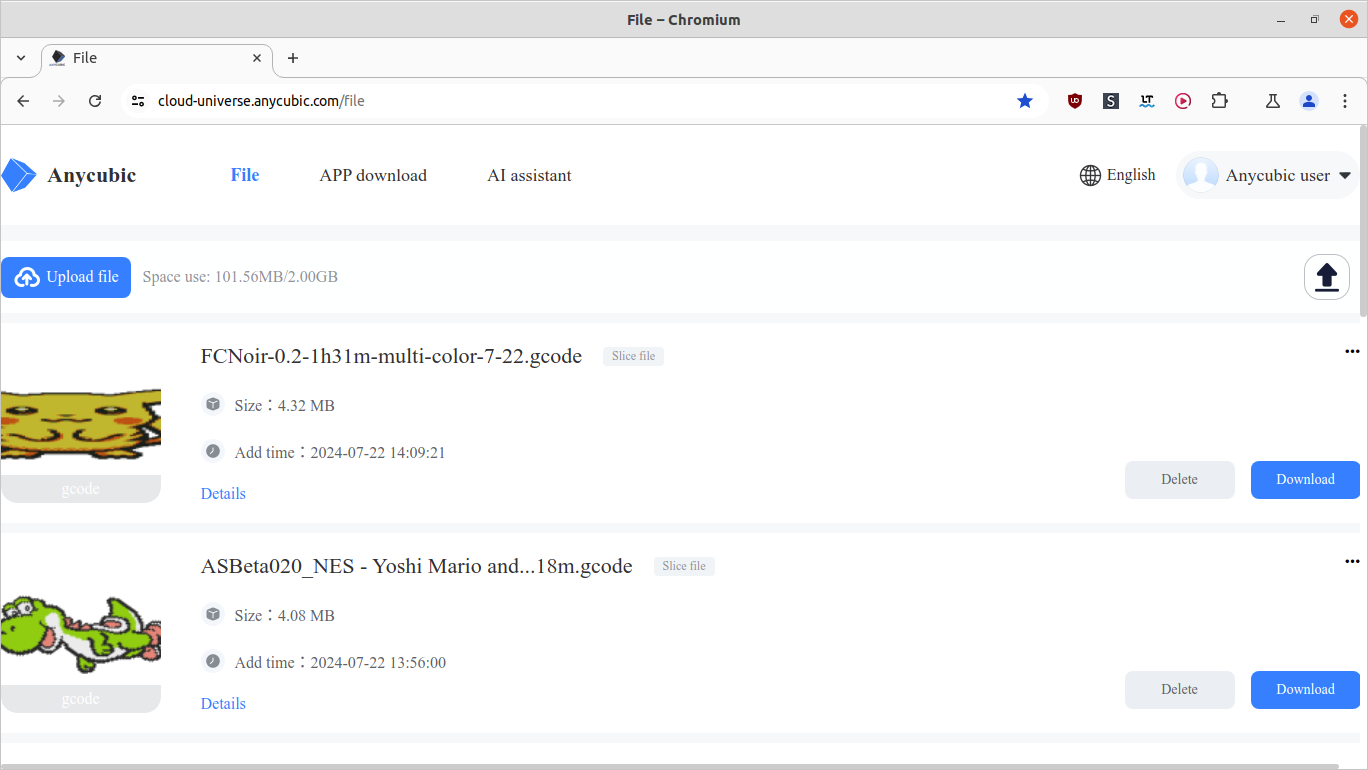
Task: Click the horizontal page scrollbar
Action: coord(670,766)
